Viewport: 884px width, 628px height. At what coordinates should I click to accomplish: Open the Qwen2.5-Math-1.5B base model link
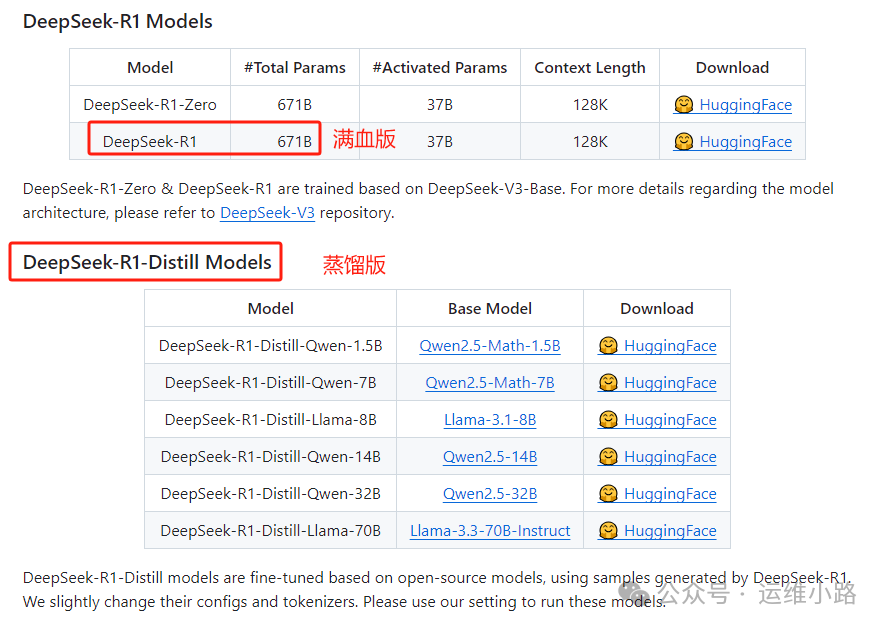(490, 345)
